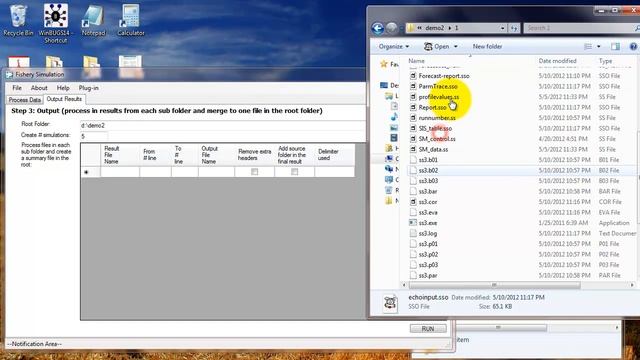Click the file icon of ss3.log

[413, 233]
